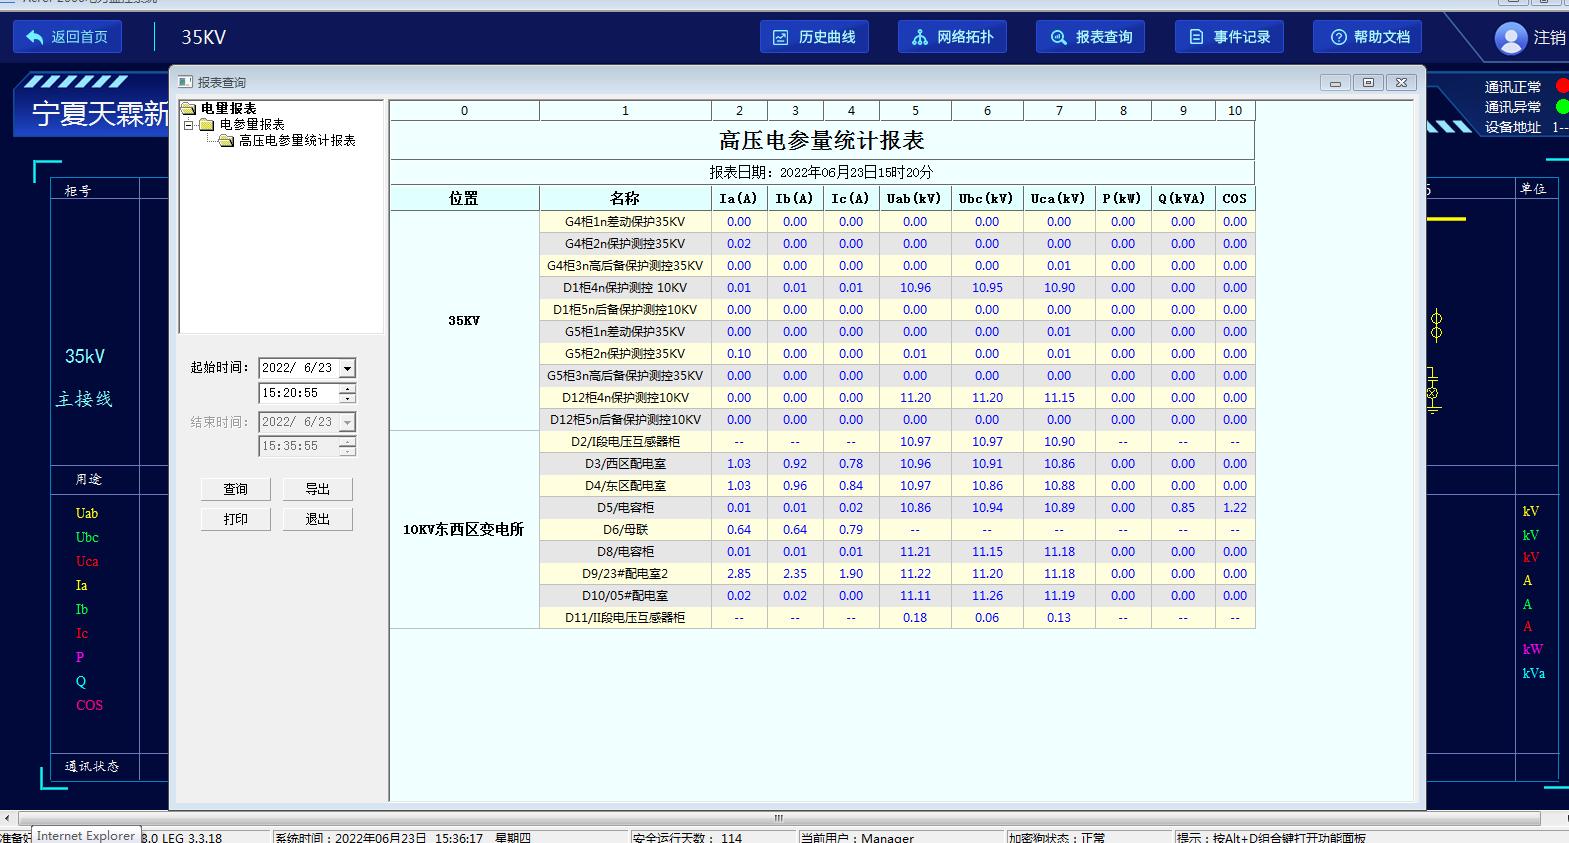Click the user avatar icon beside 注销

pyautogui.click(x=1510, y=38)
